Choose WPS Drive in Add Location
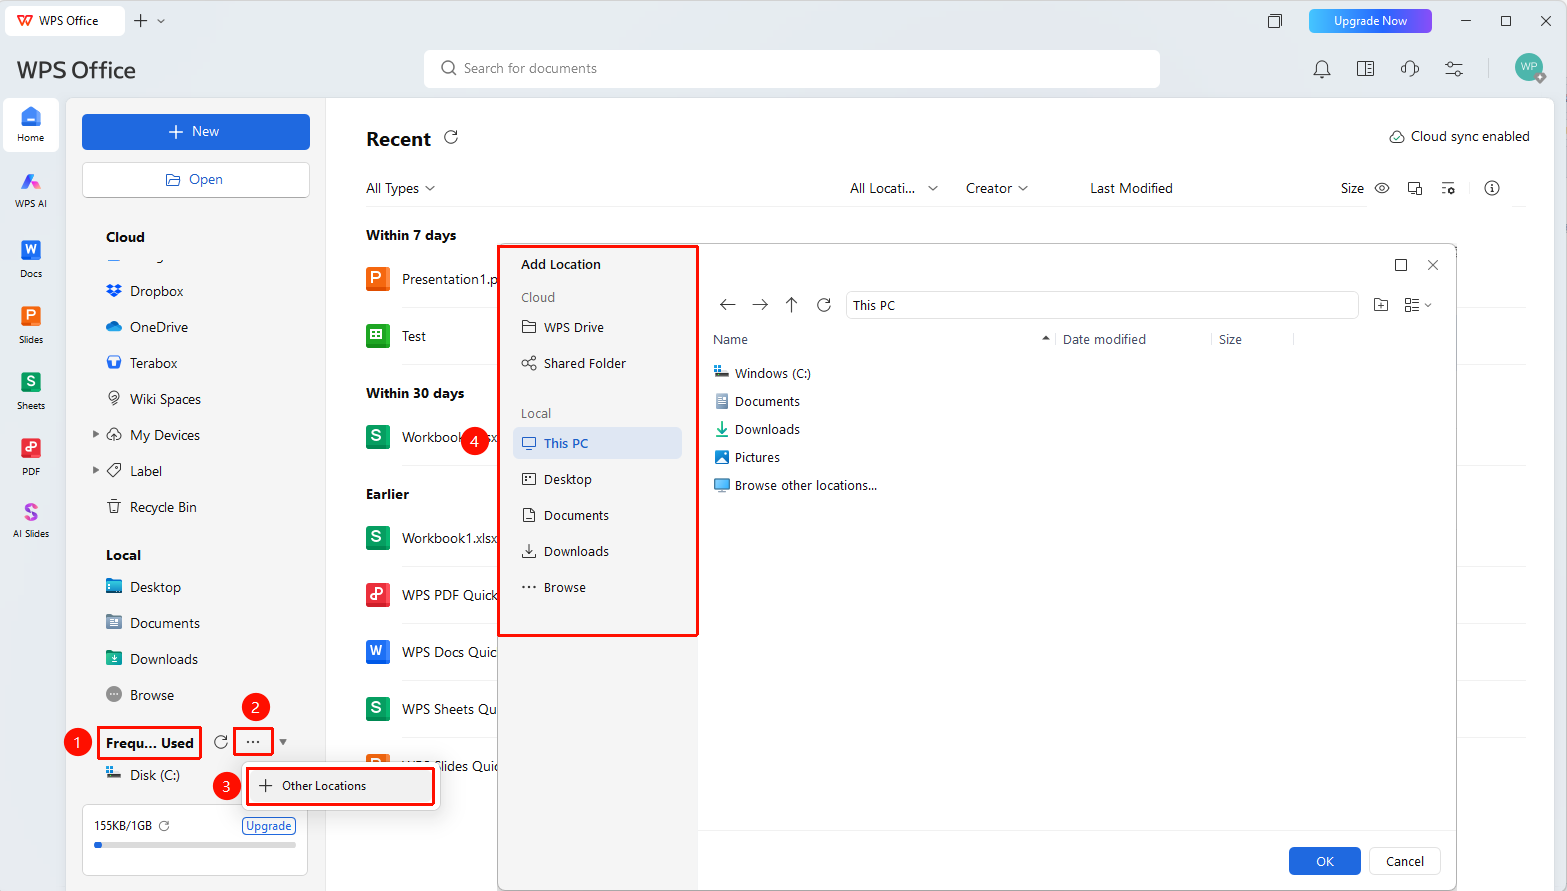 click(x=597, y=327)
